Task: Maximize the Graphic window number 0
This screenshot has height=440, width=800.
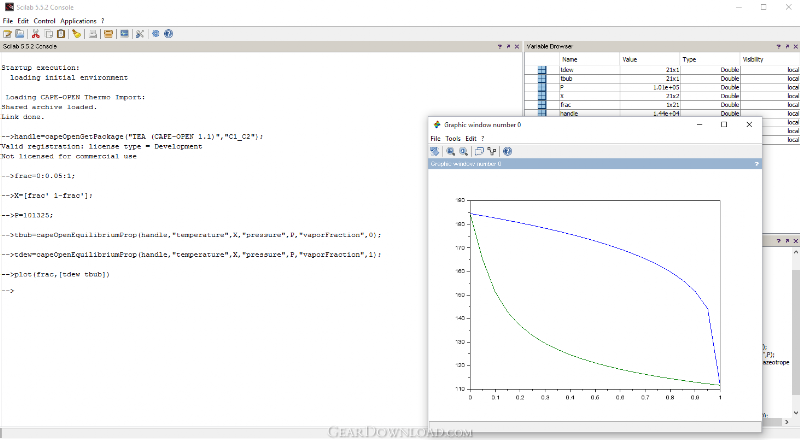Action: (x=724, y=125)
